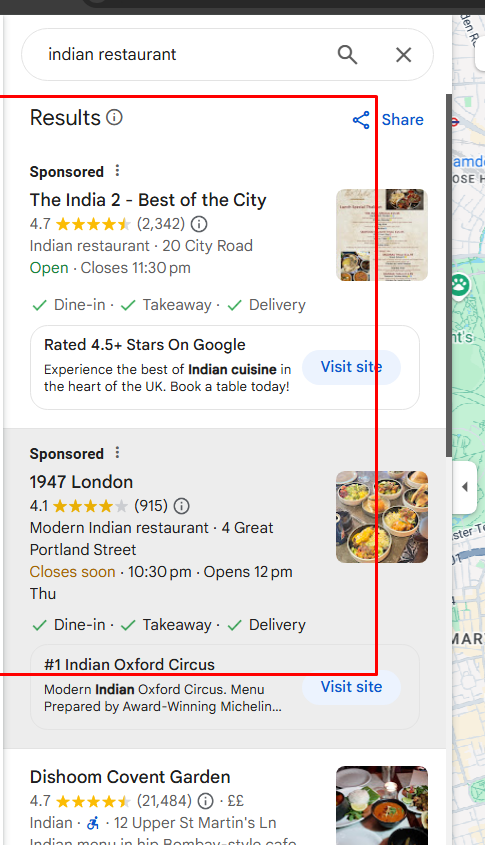Click the Share icon
485x845 pixels.
coord(361,120)
